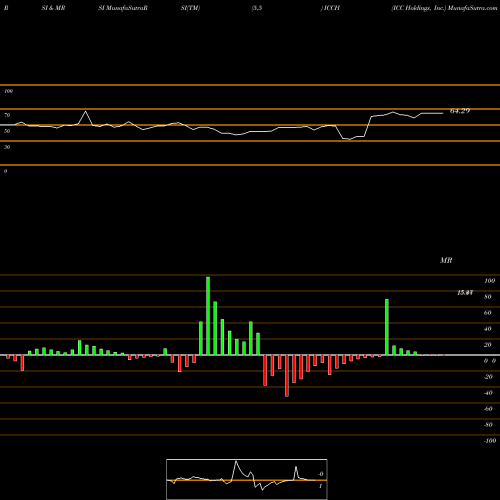
Task: Click the SI & MR header label
Action: [53, 8]
